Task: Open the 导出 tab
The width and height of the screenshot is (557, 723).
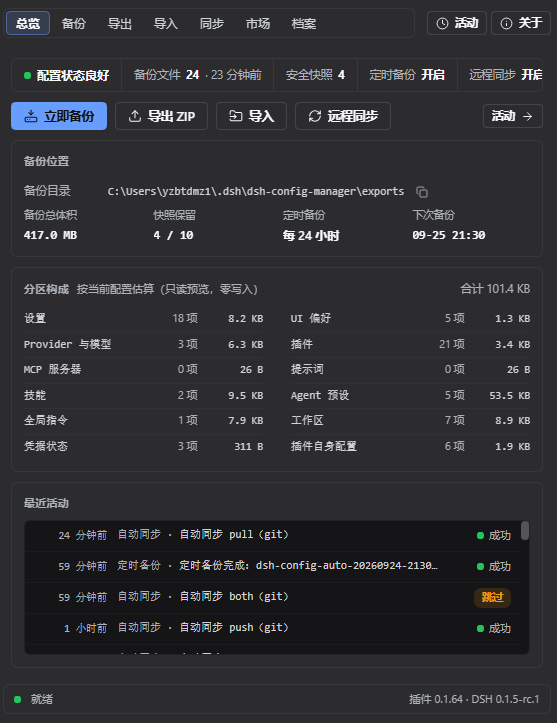Action: (x=120, y=23)
